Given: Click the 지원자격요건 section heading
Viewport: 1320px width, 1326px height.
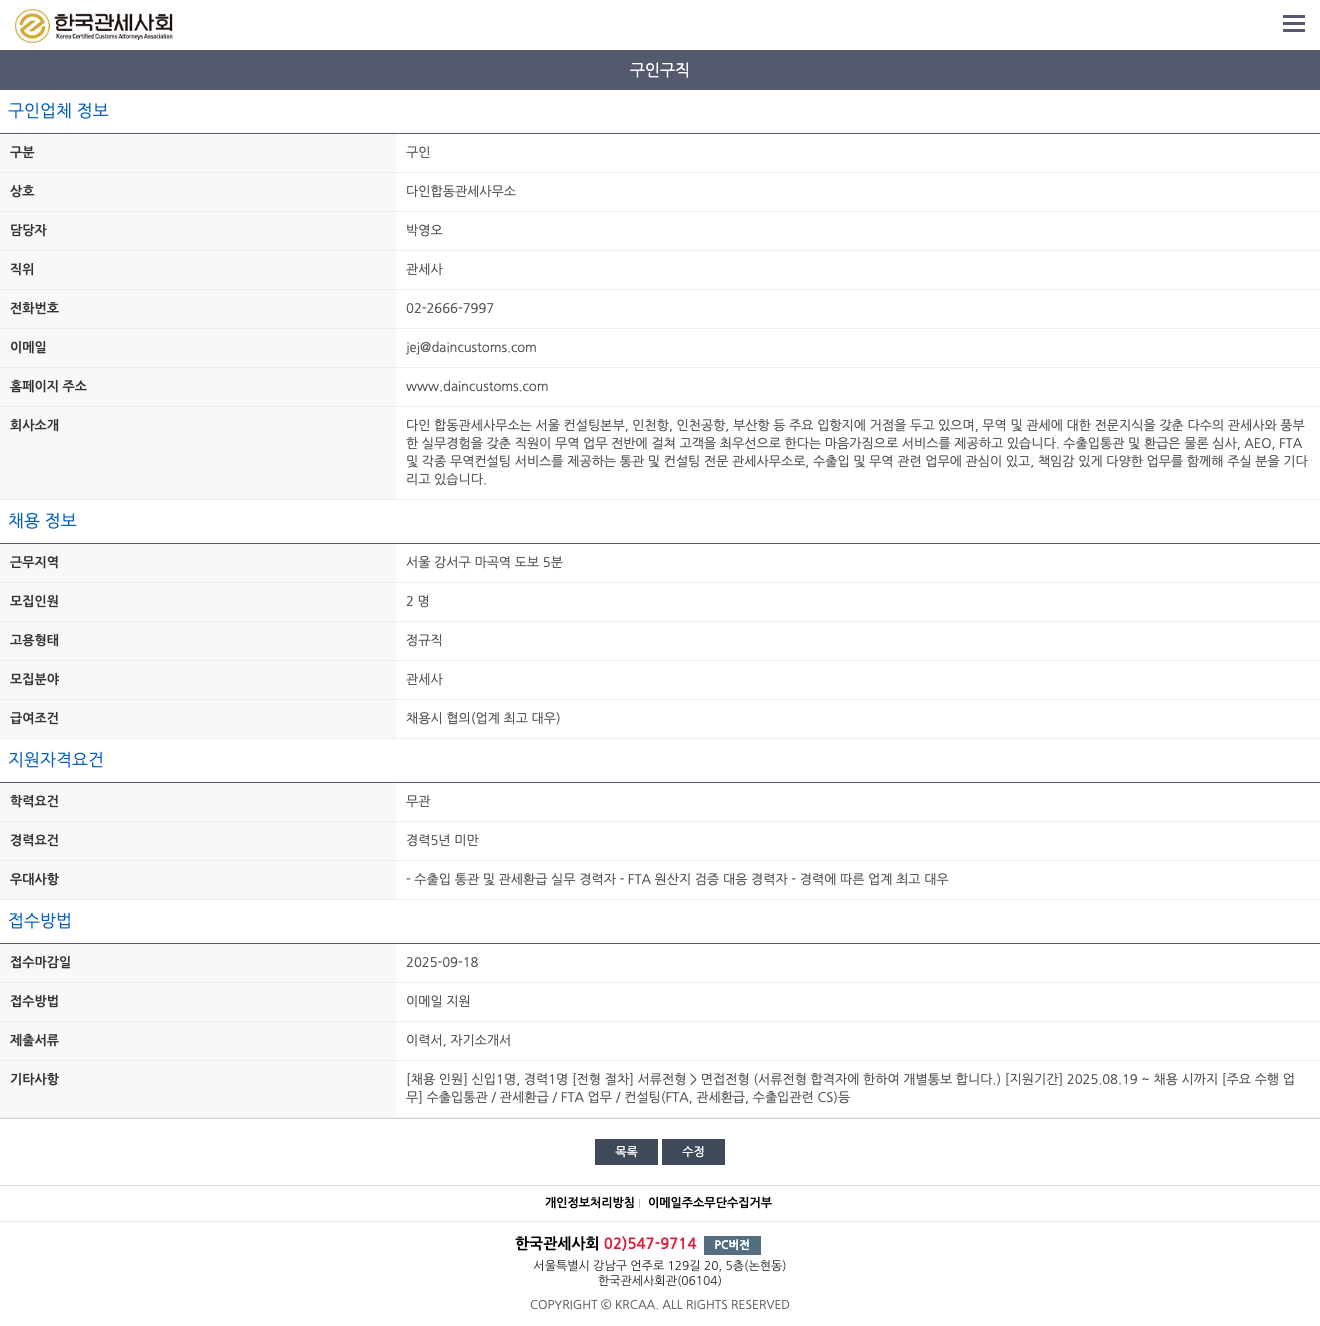Looking at the screenshot, I should 56,760.
